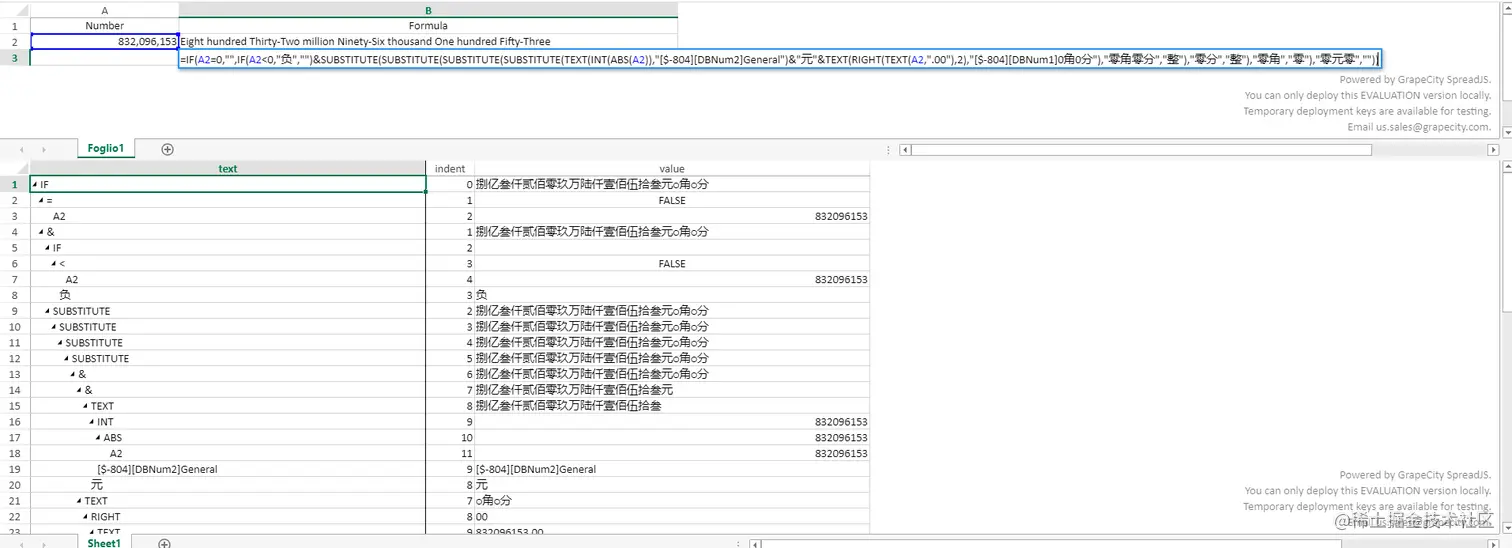The image size is (1512, 548).
Task: Select the 'SUBSTITUTE' text in row 11
Action: click(94, 343)
